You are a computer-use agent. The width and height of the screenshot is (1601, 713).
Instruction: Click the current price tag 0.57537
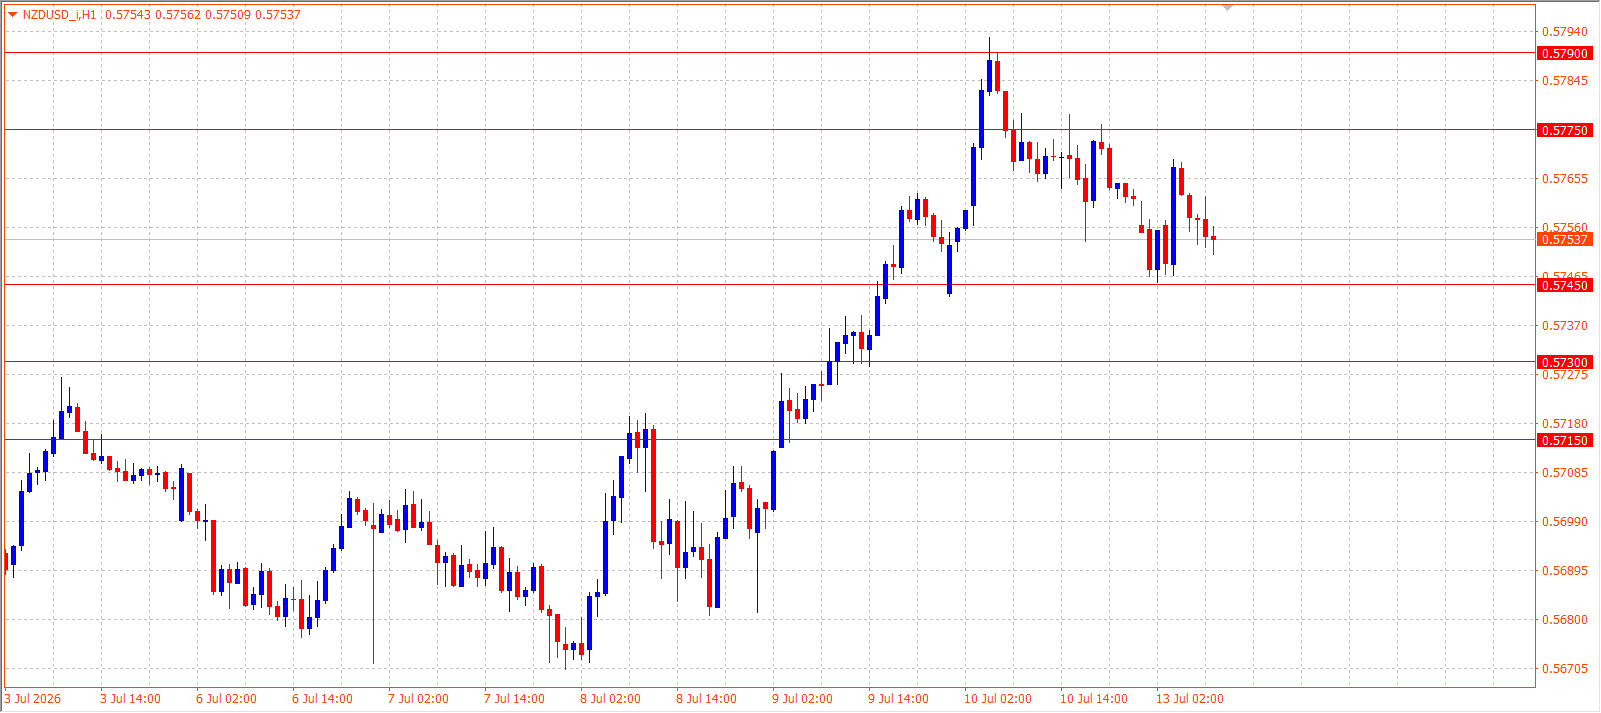click(x=1564, y=239)
